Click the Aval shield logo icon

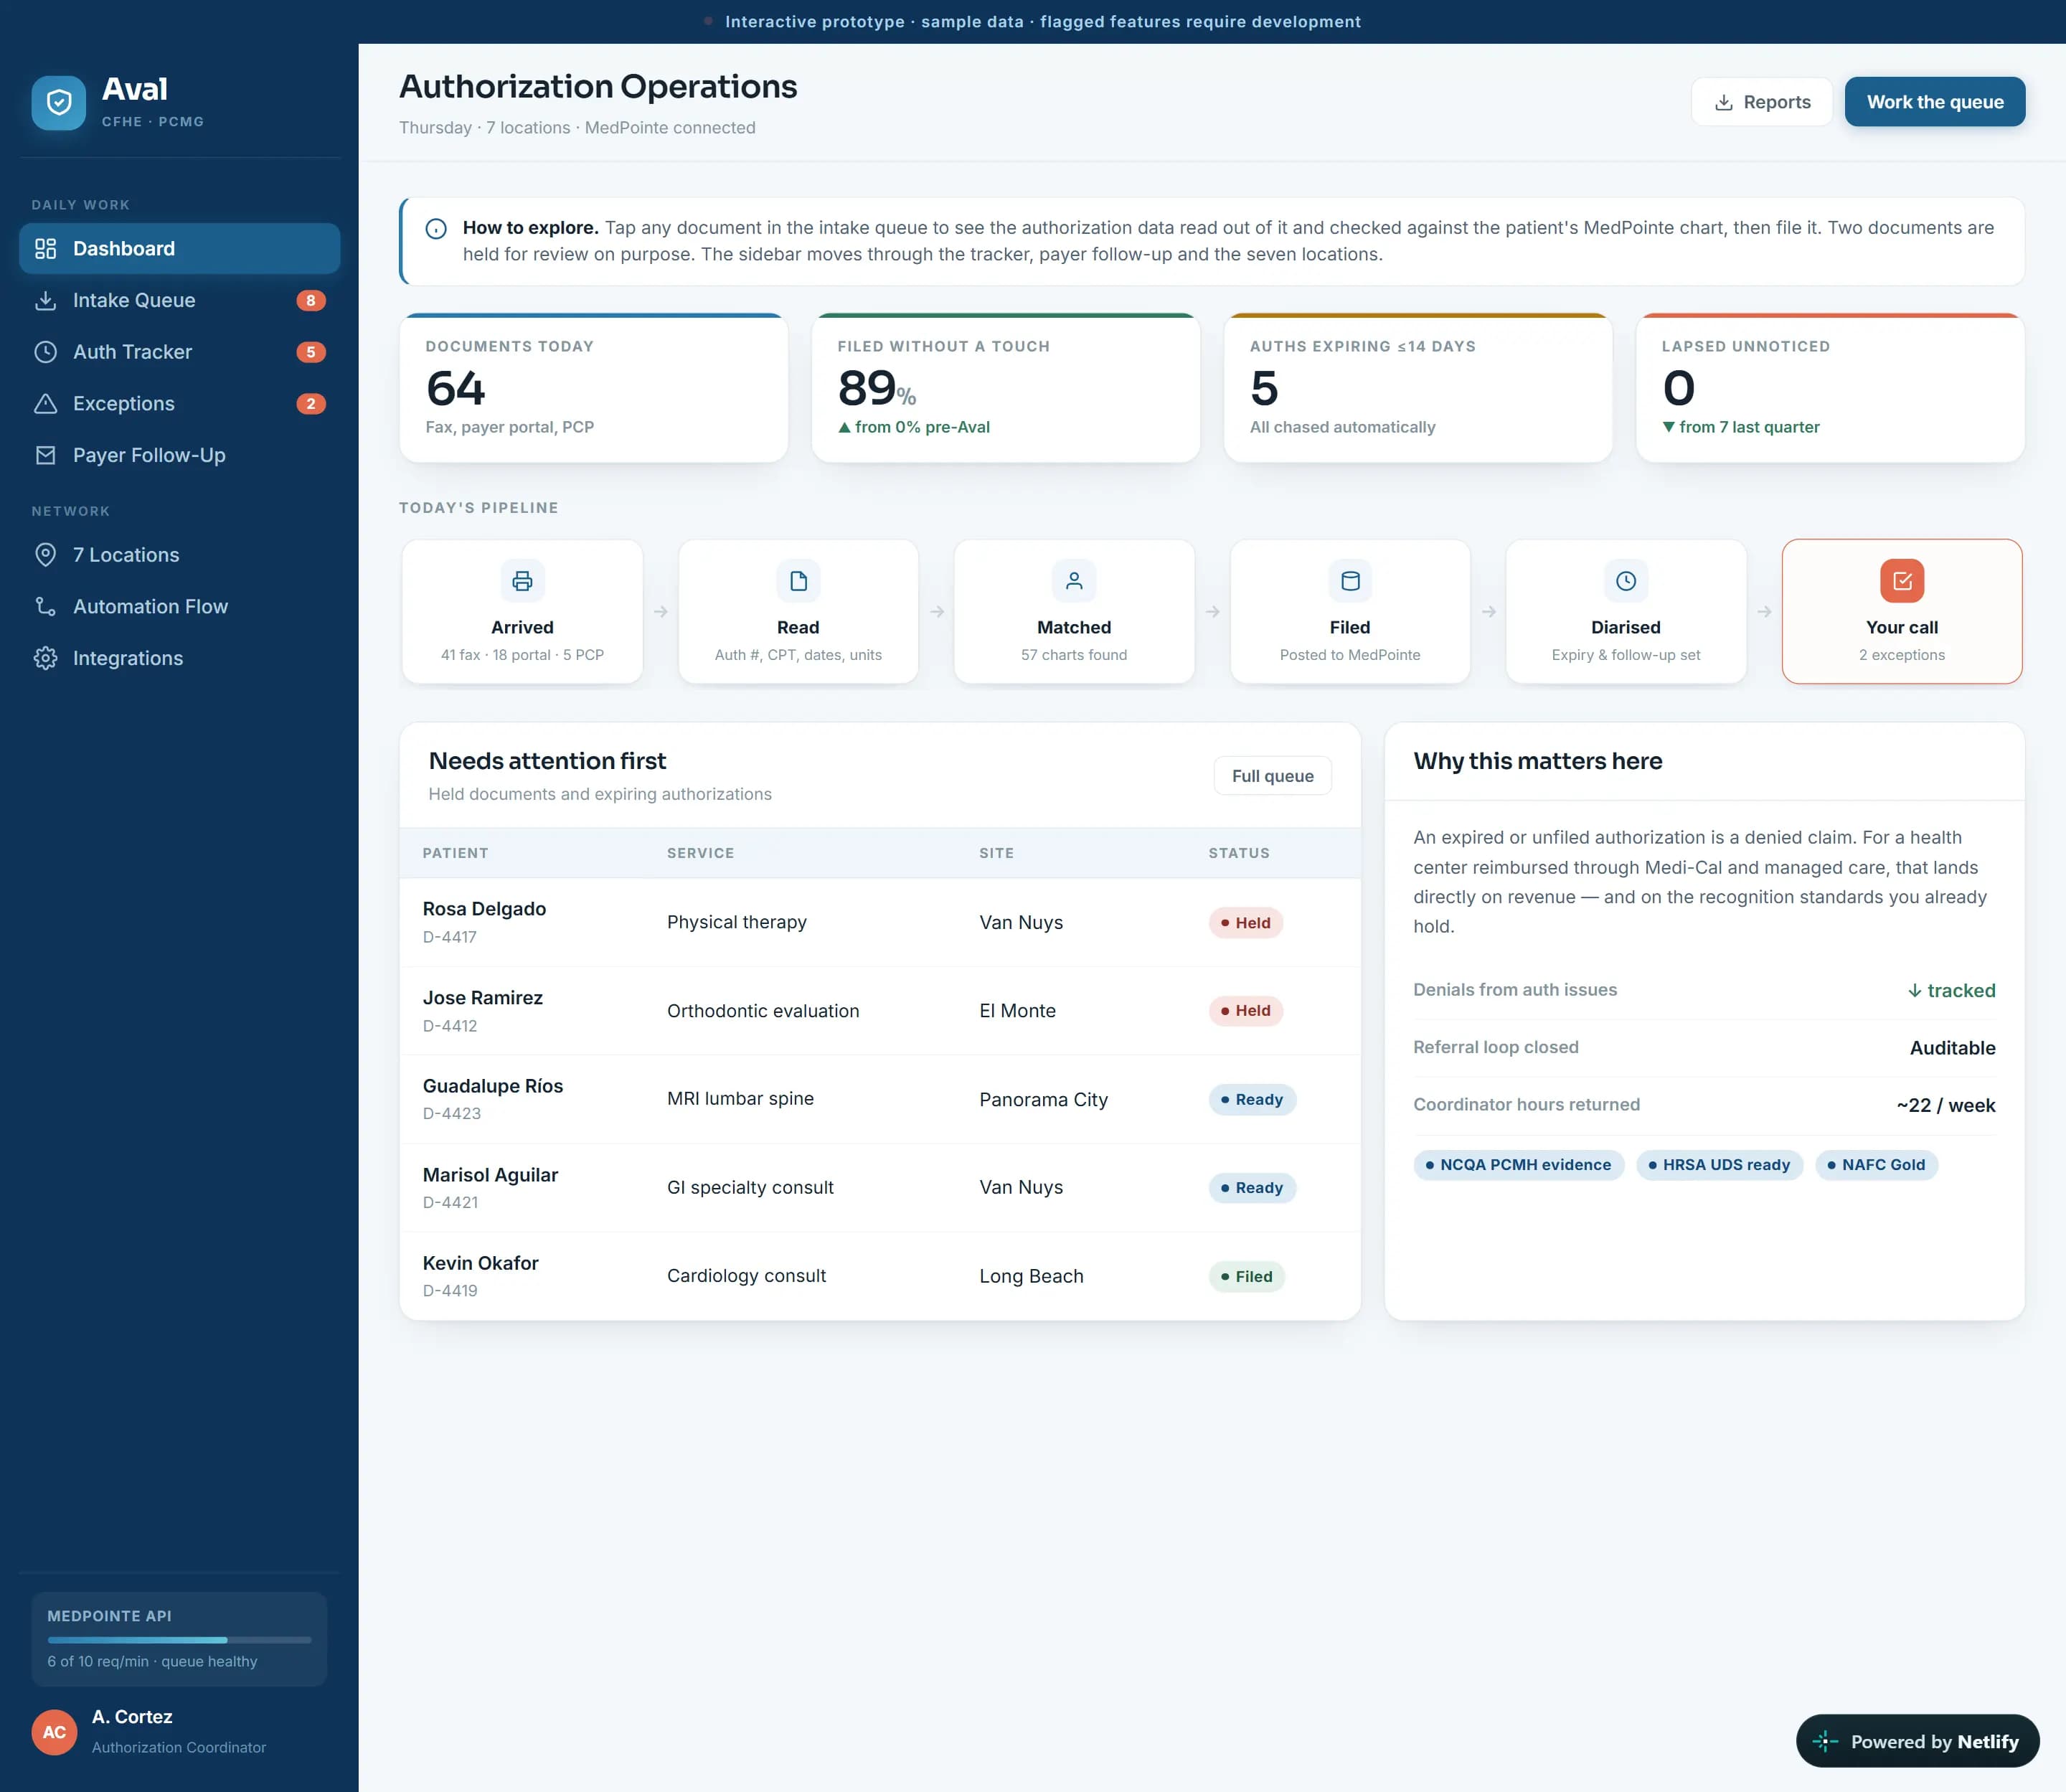coord(59,103)
